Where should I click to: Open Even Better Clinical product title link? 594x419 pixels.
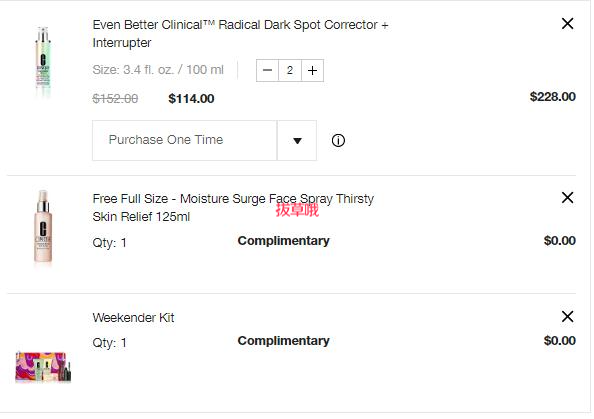(x=241, y=34)
